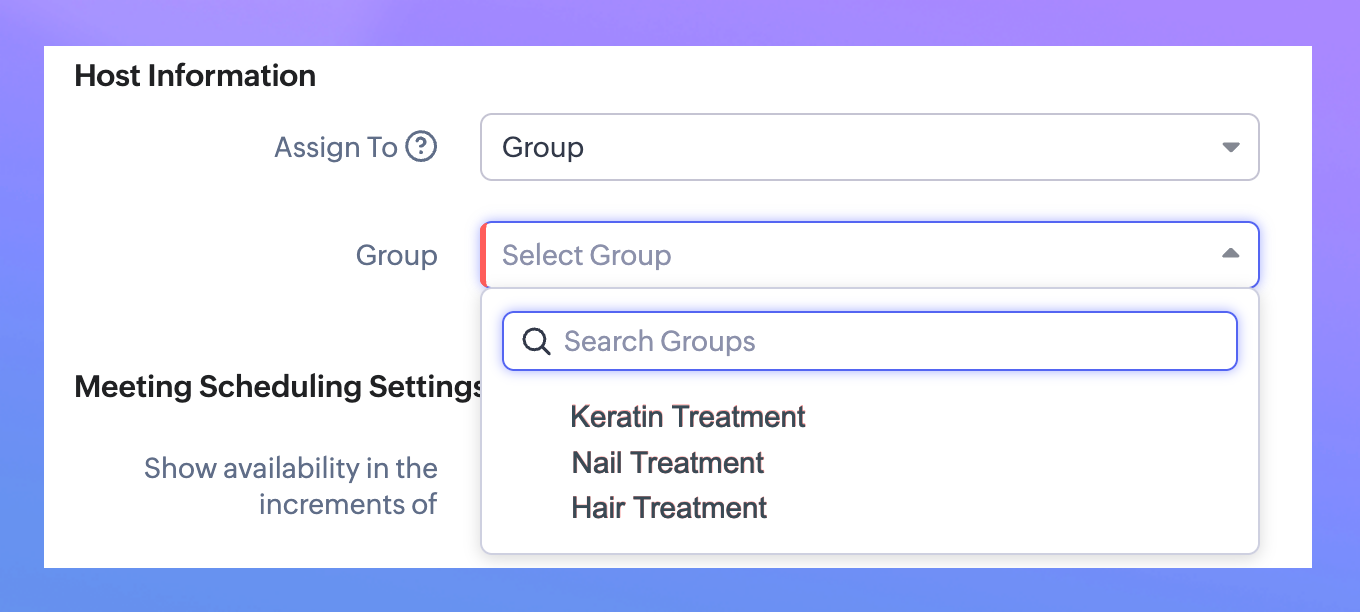Pick Hair Treatment in the dropdown list
Viewport: 1360px width, 612px height.
pos(669,508)
